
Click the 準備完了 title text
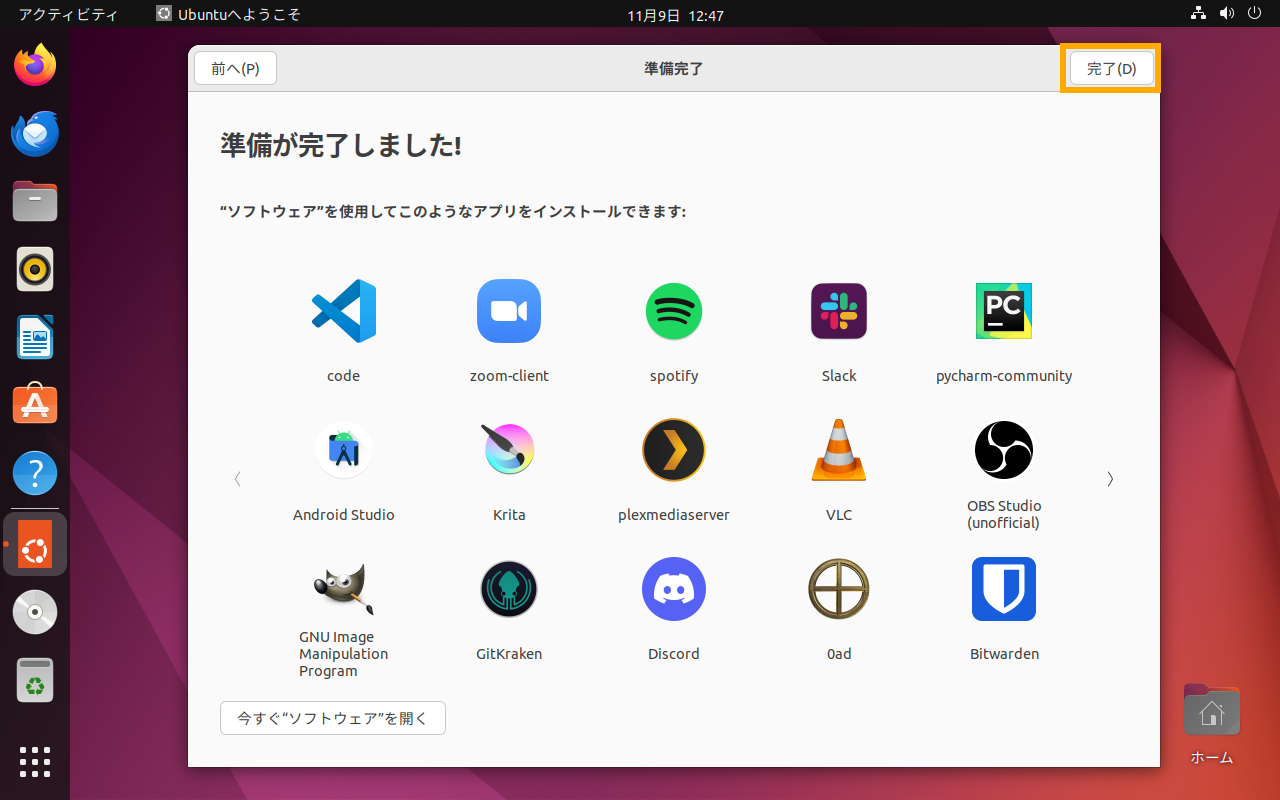674,68
